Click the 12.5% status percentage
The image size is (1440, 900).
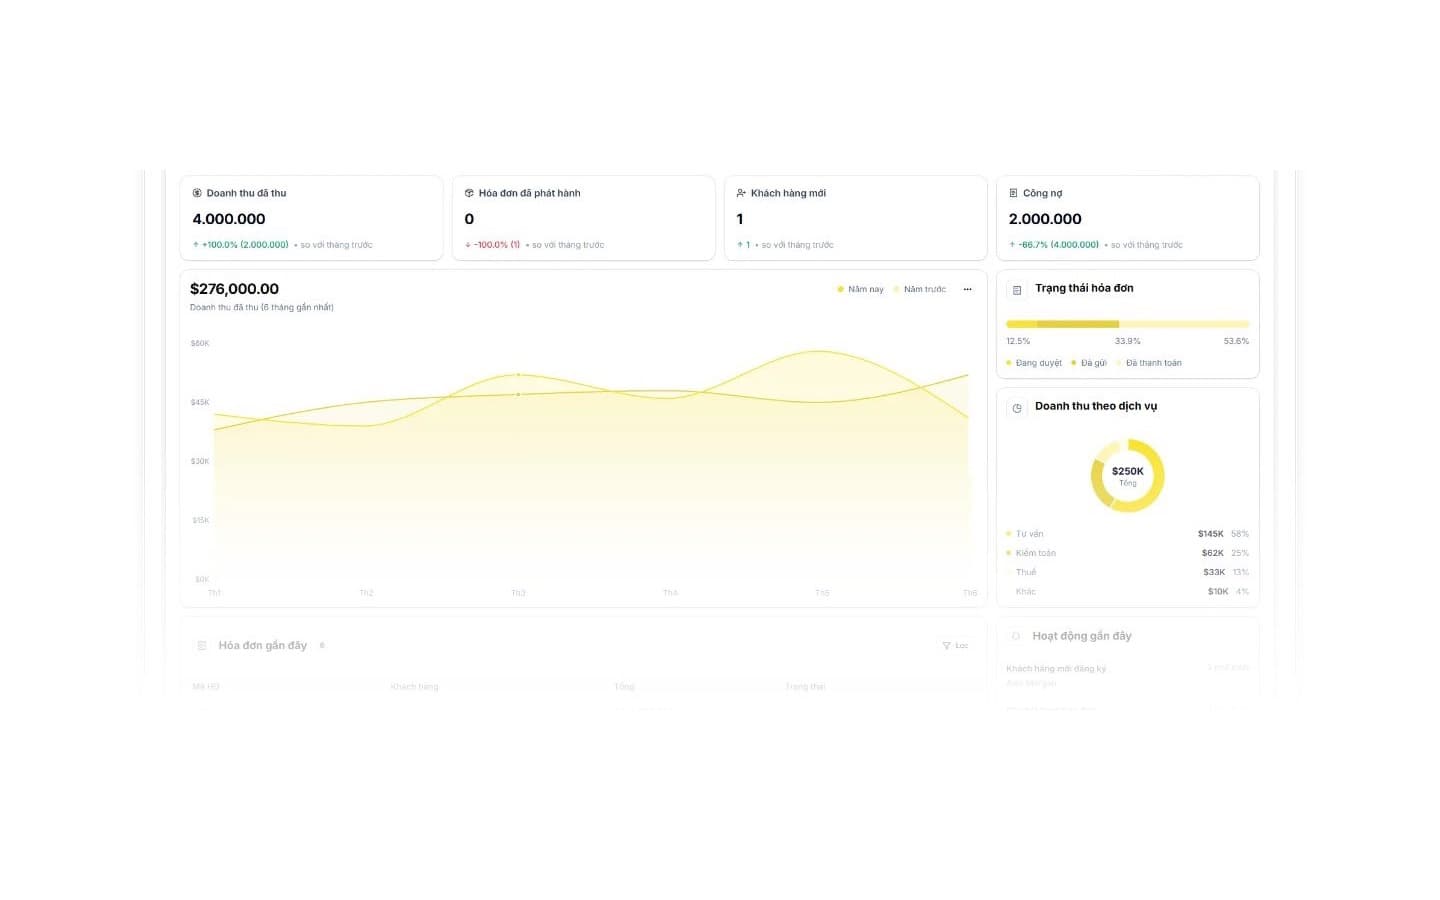(x=1018, y=341)
